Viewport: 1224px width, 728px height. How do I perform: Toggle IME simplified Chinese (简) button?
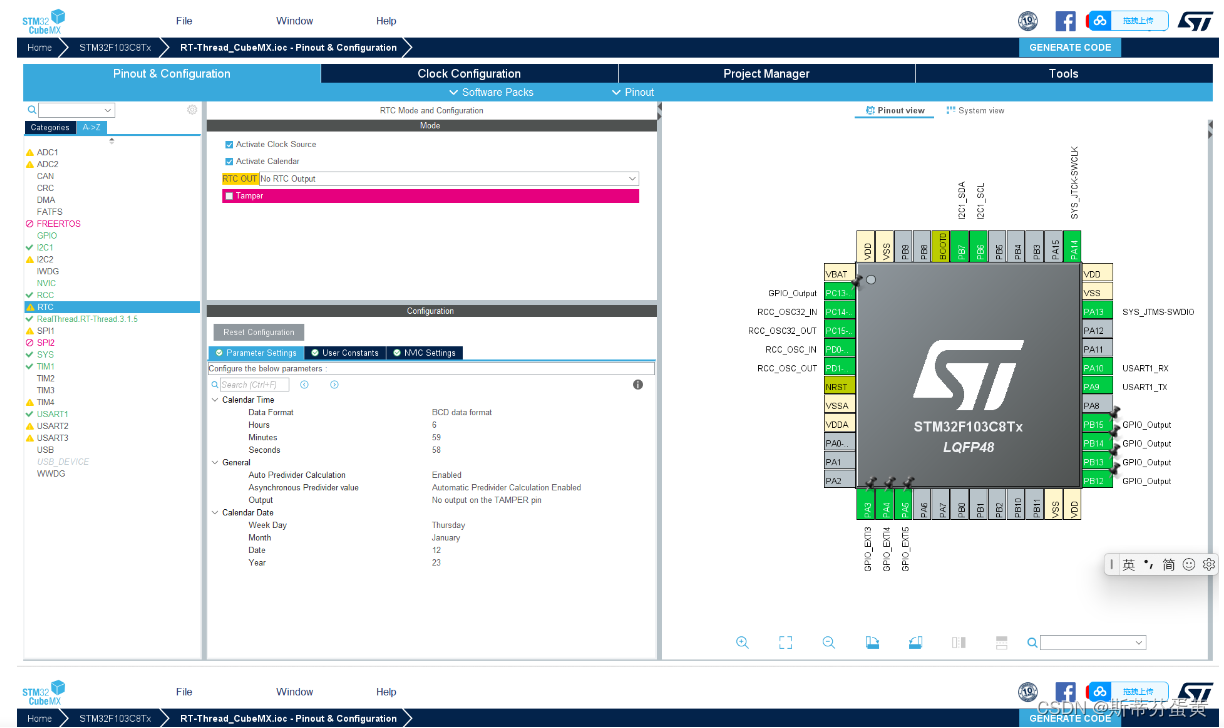click(1168, 564)
